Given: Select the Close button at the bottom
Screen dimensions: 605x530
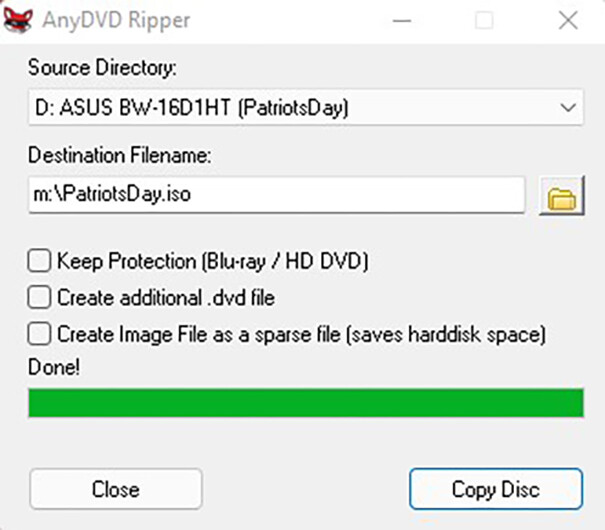Looking at the screenshot, I should (x=116, y=489).
